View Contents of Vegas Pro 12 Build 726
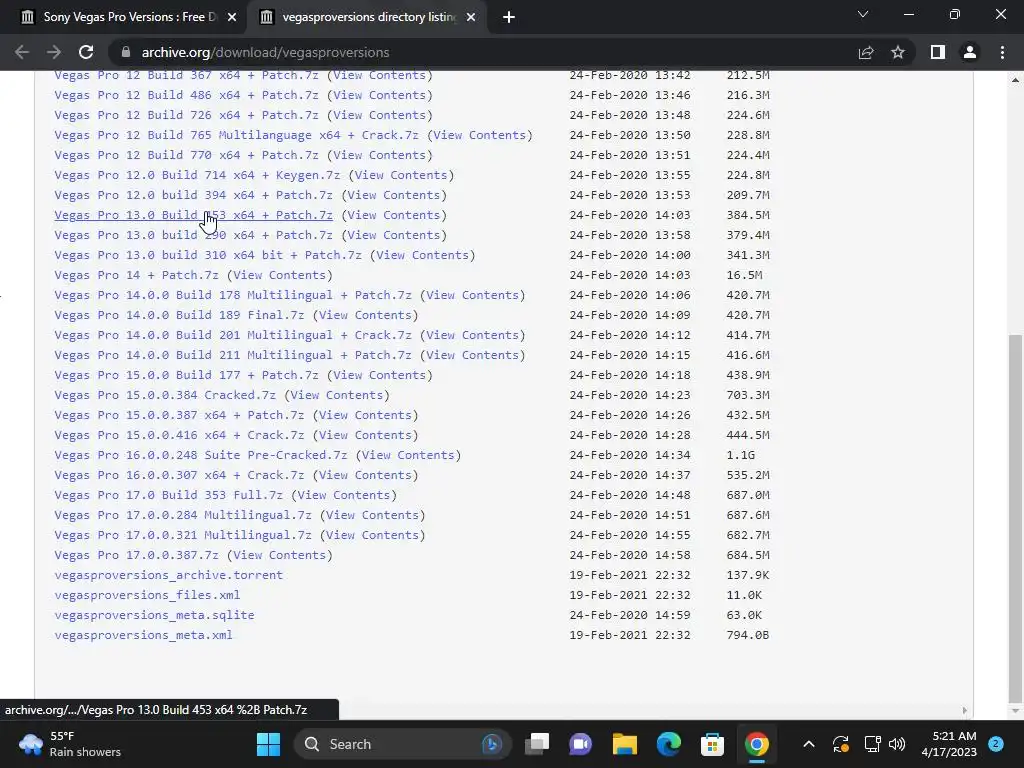Viewport: 1024px width, 768px height. coord(379,115)
